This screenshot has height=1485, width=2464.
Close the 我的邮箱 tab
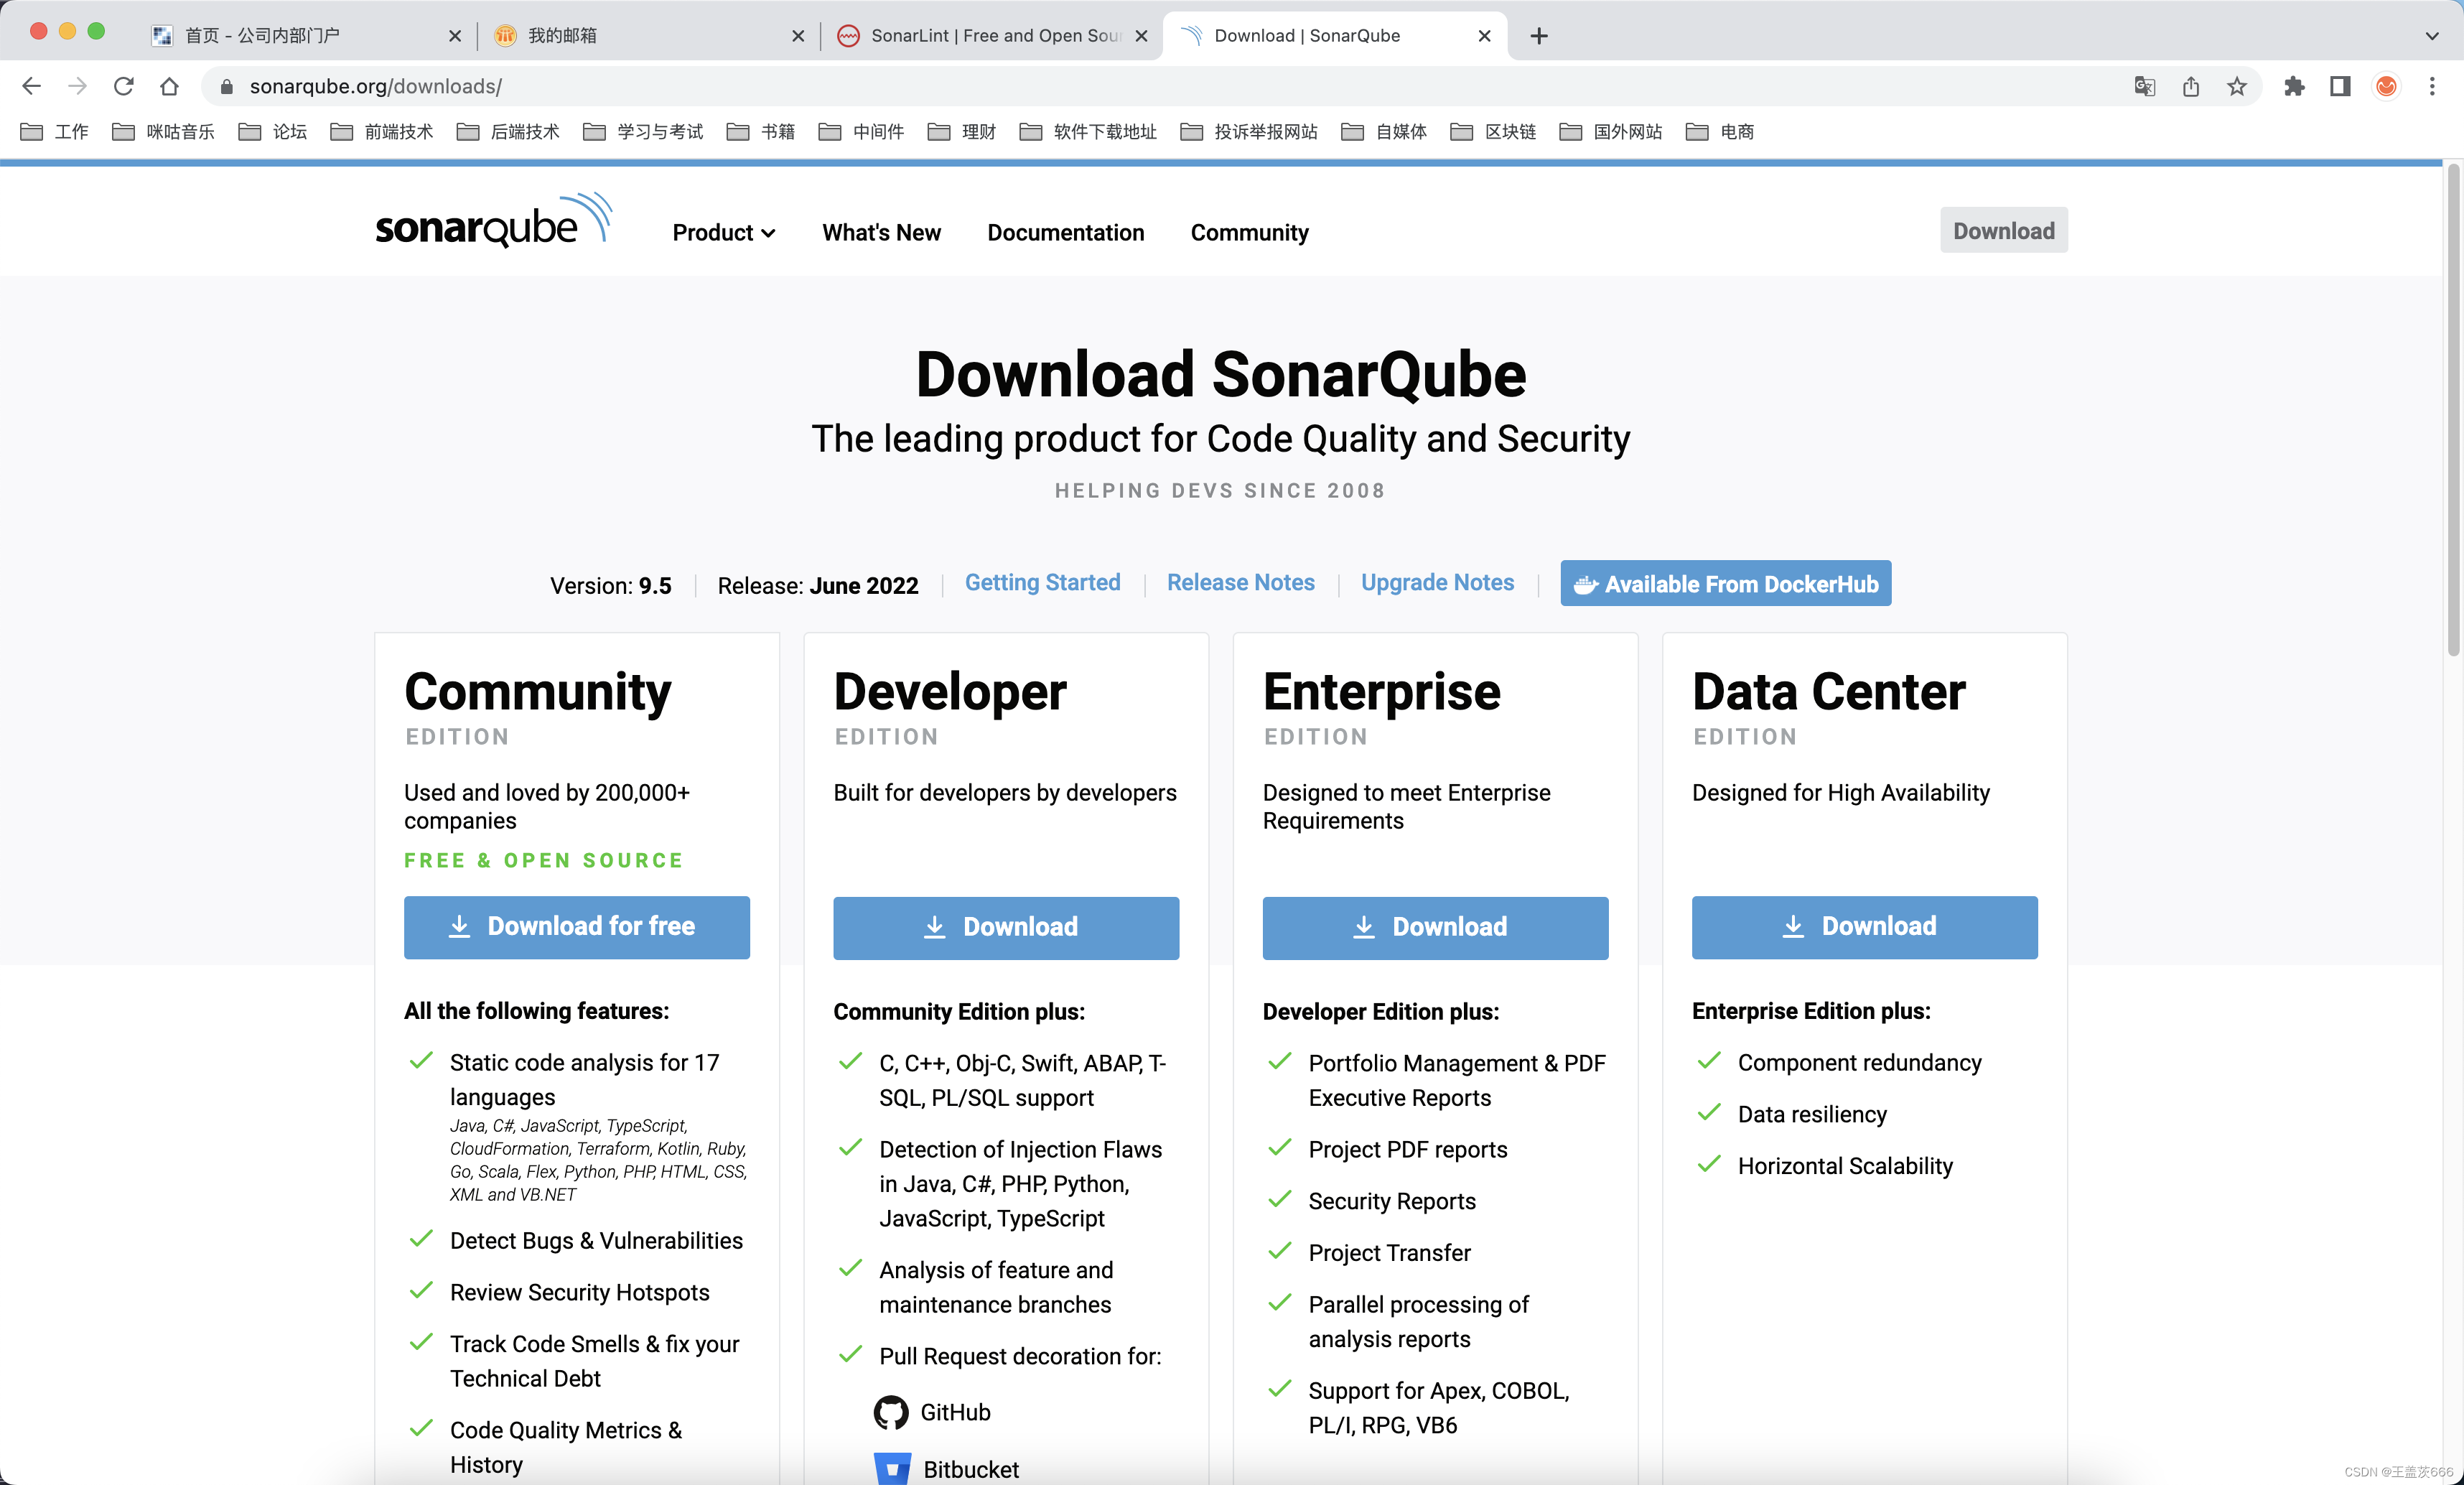point(798,36)
